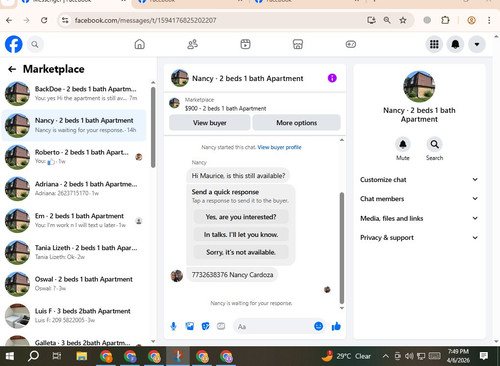Viewport: 500px width, 366px height.
Task: Send quick reply Sorry, it's not available.
Action: tap(241, 252)
